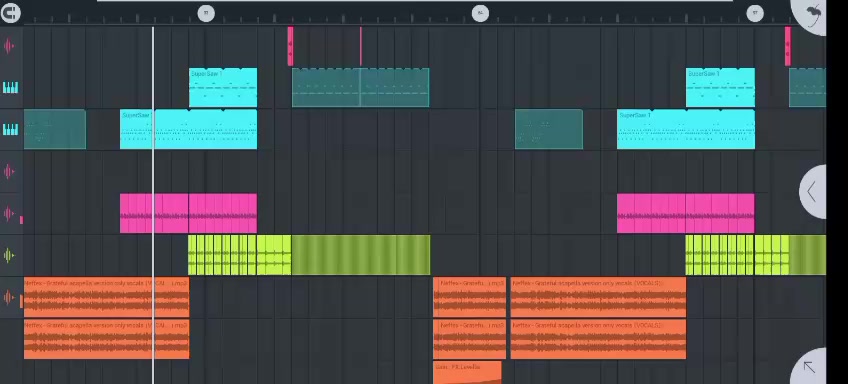Screen dimensions: 848x384
Task: Click the leftmost round bar marker on ruler
Action: click(206, 14)
